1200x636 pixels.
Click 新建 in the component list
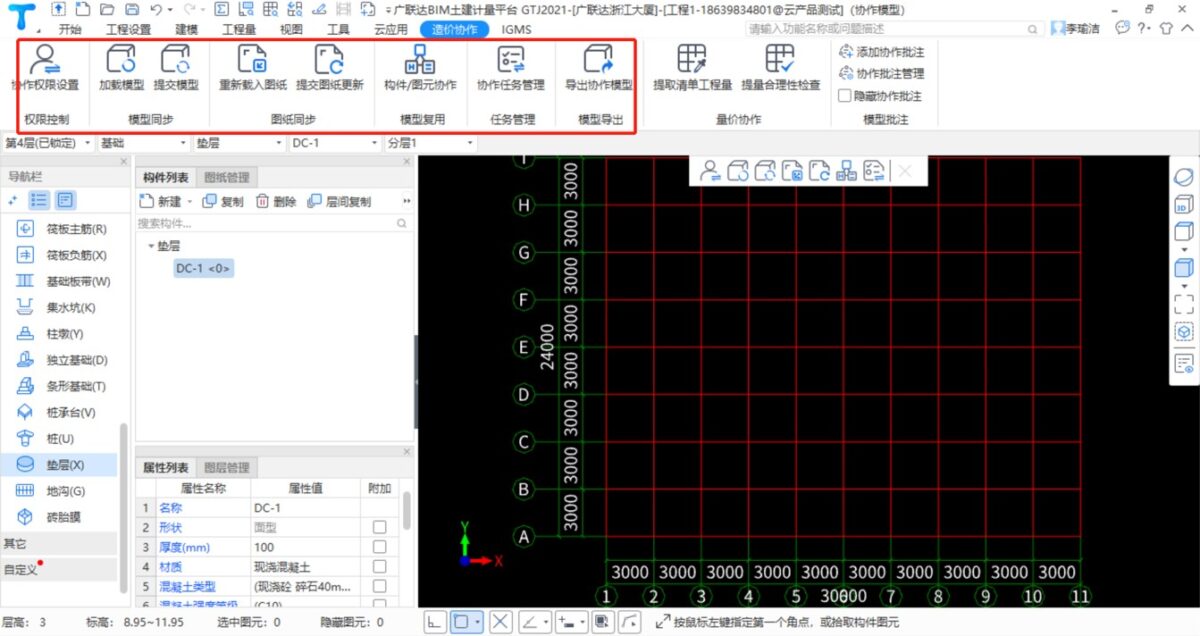pyautogui.click(x=167, y=201)
